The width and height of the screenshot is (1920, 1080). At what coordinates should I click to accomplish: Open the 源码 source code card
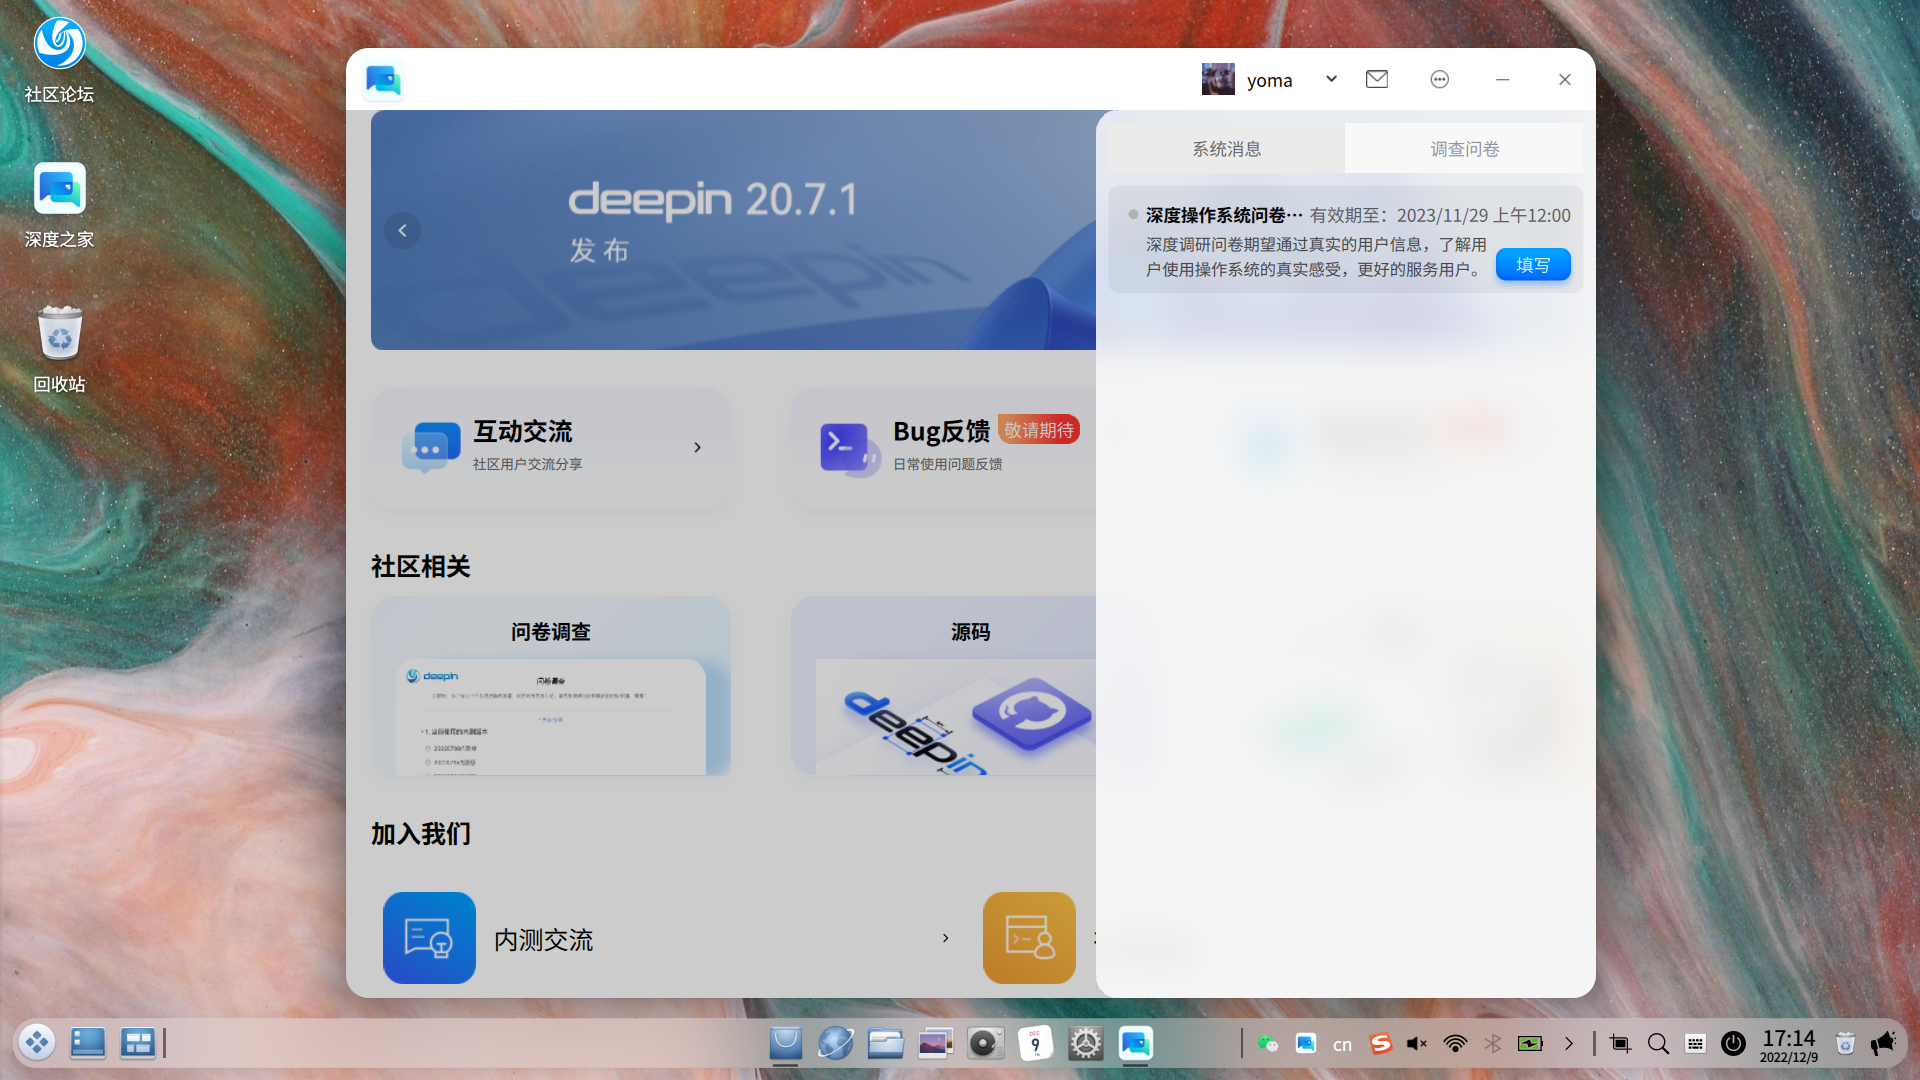(944, 686)
